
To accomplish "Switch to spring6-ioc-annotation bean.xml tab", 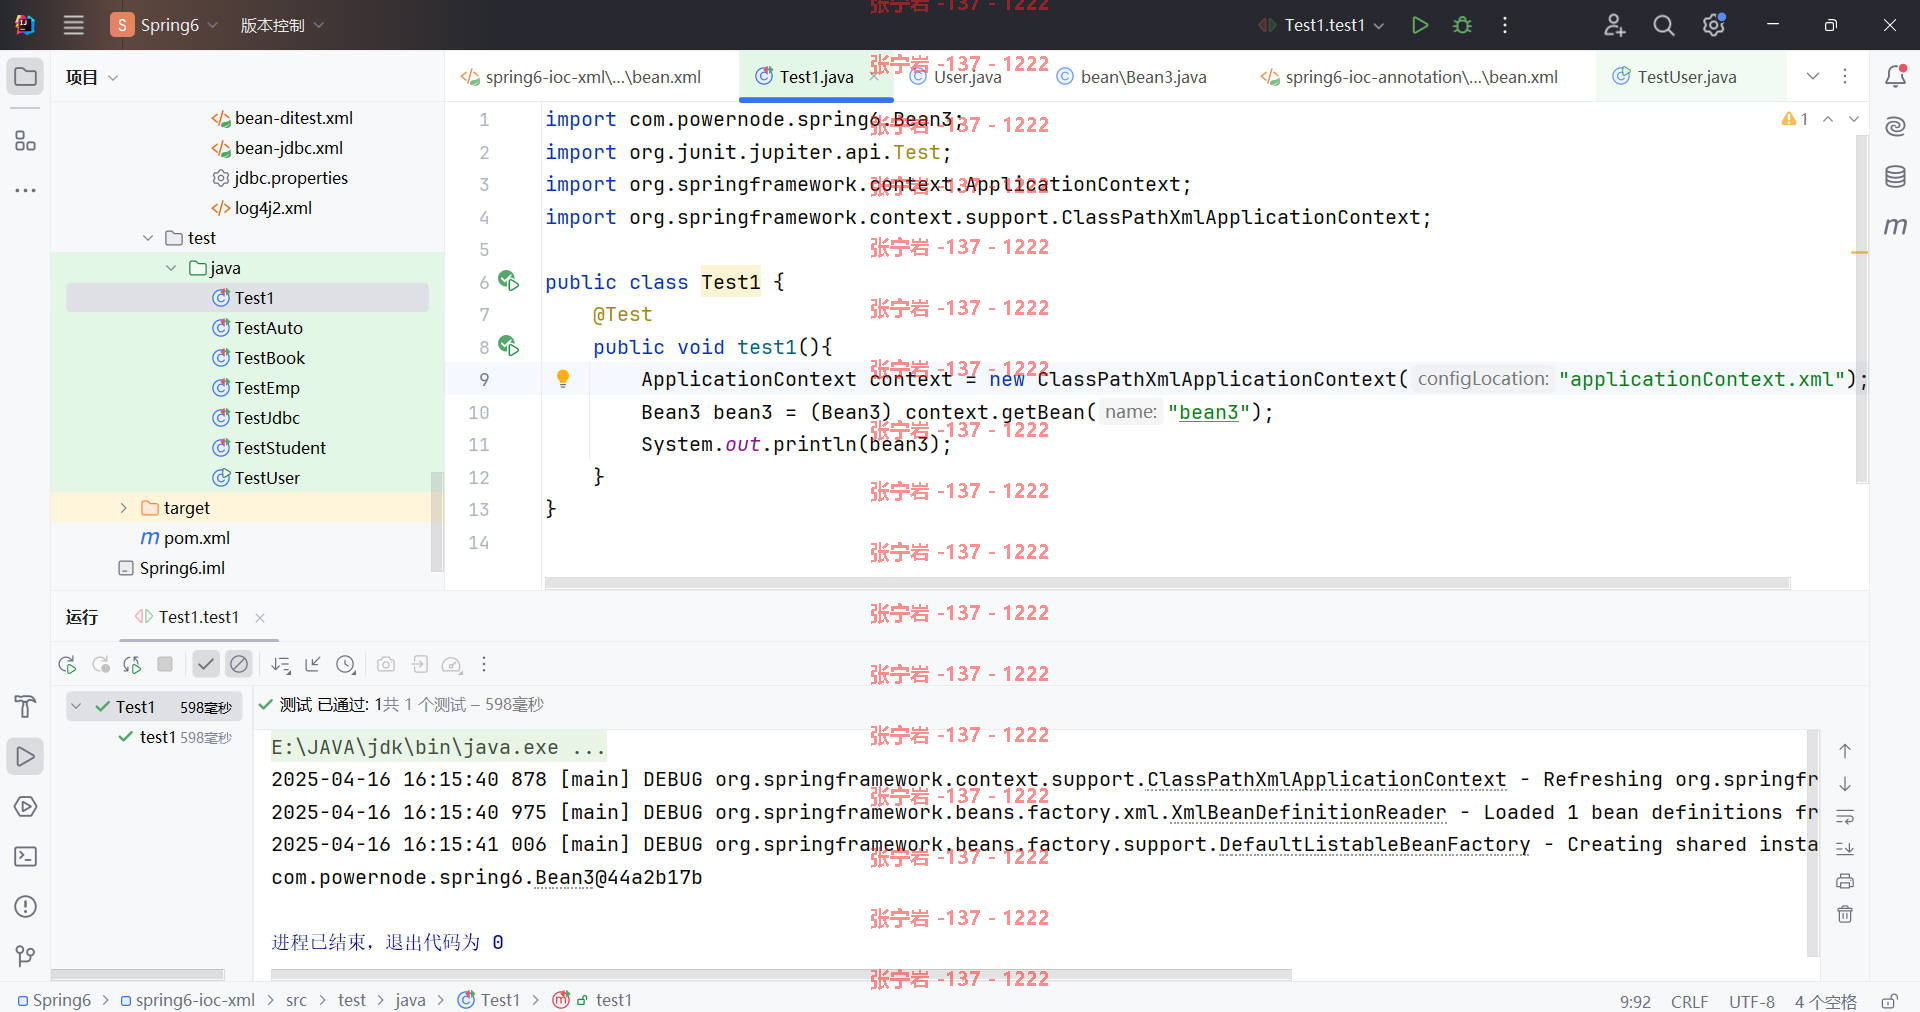I will (x=1409, y=77).
